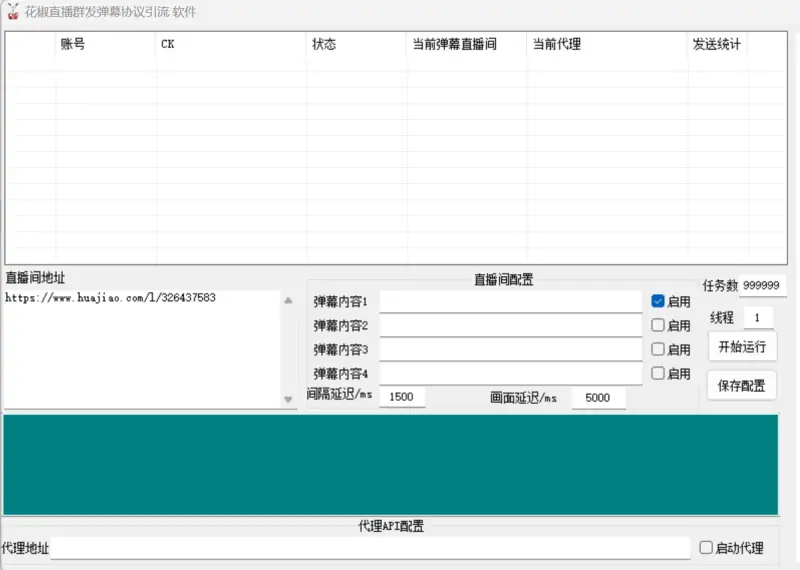
Task: Click the 发送统计 column header
Action: [717, 45]
